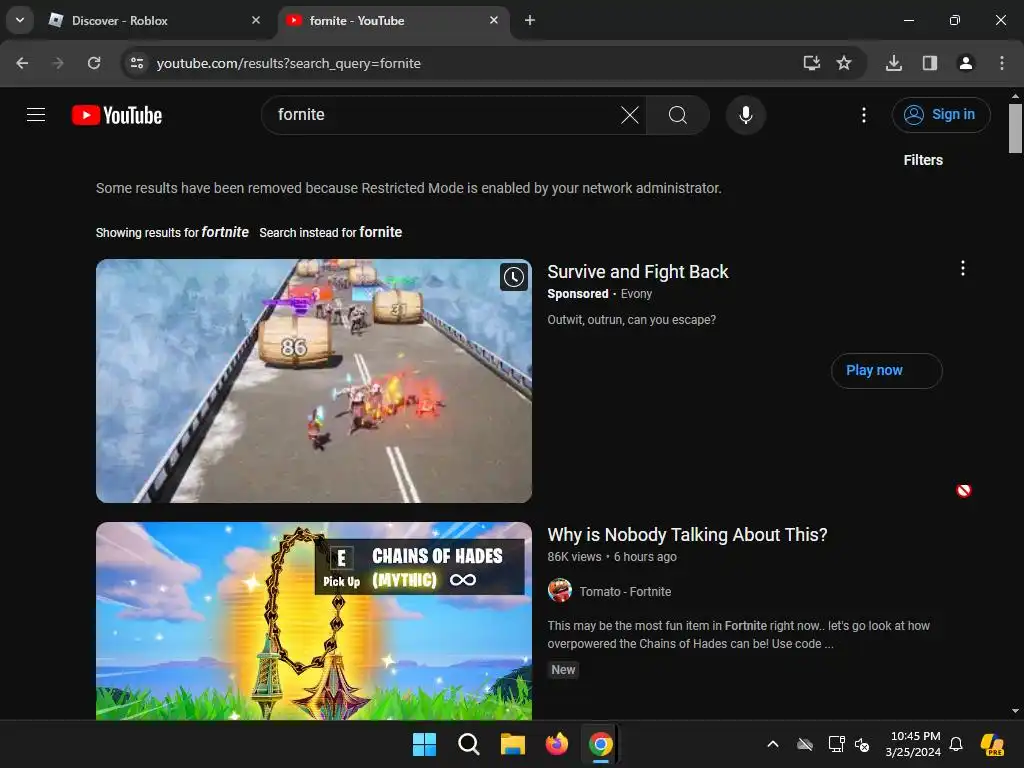The height and width of the screenshot is (768, 1024).
Task: Open Chrome downloads
Action: coord(894,63)
